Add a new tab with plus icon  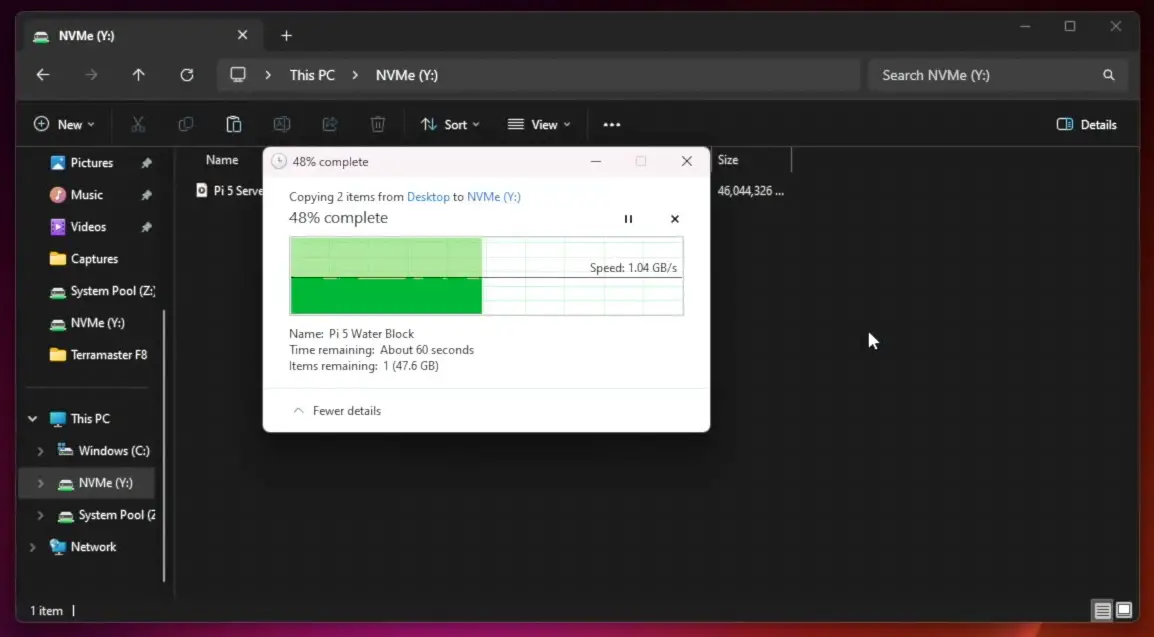point(286,36)
